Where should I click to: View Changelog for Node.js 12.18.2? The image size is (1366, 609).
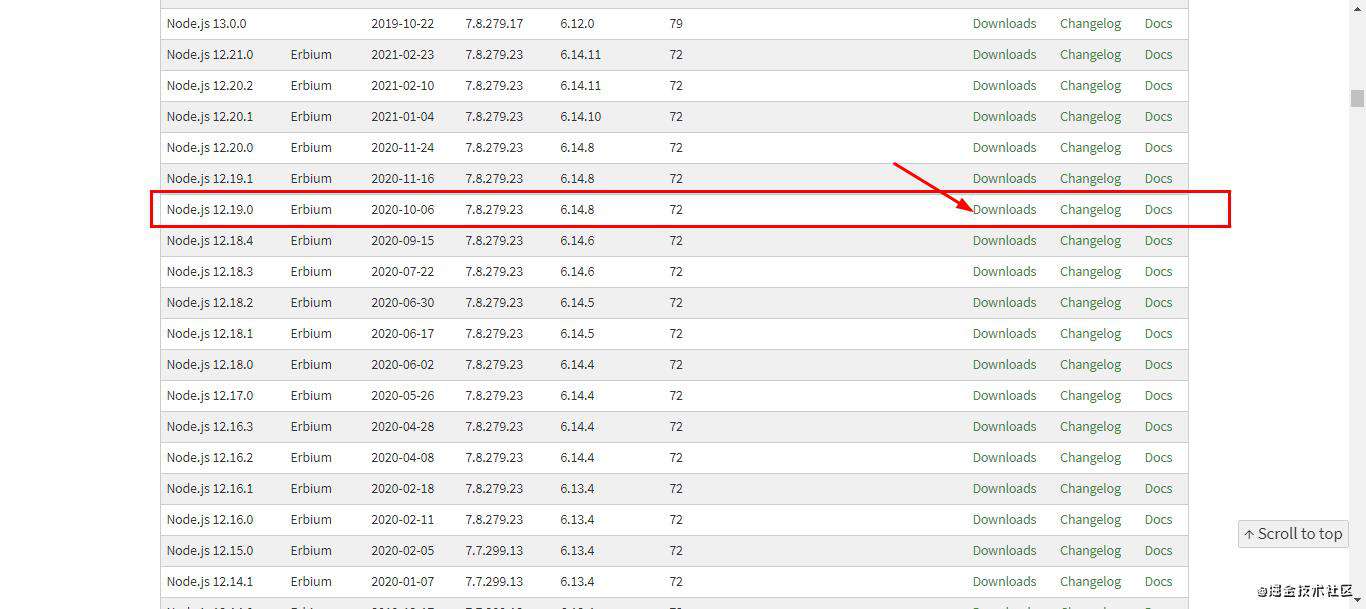click(1090, 302)
